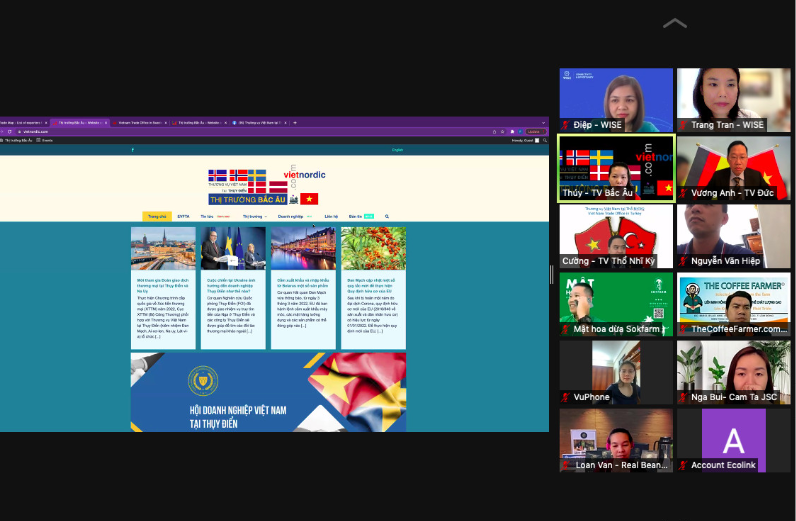
Task: Select Thúy - TV Bắc Âu video tile
Action: (616, 167)
